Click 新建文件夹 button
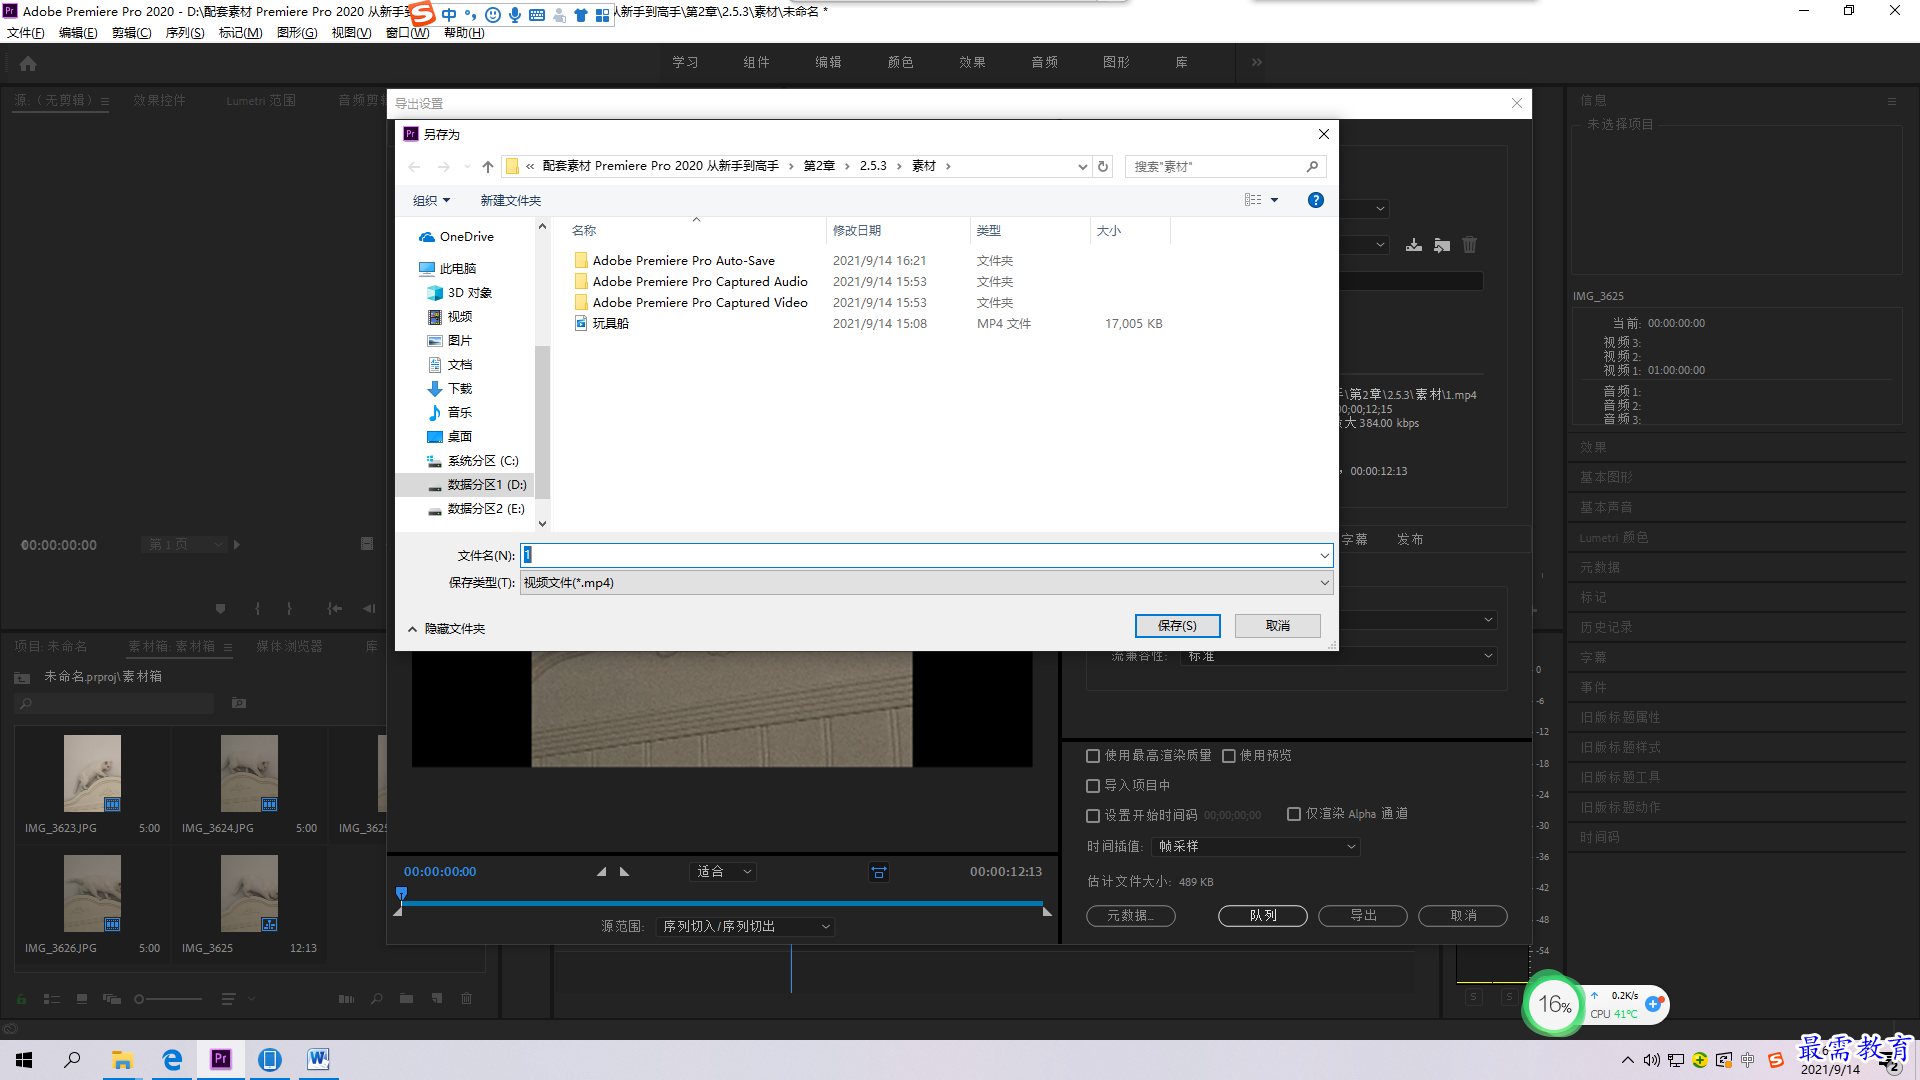The height and width of the screenshot is (1080, 1920). point(510,201)
